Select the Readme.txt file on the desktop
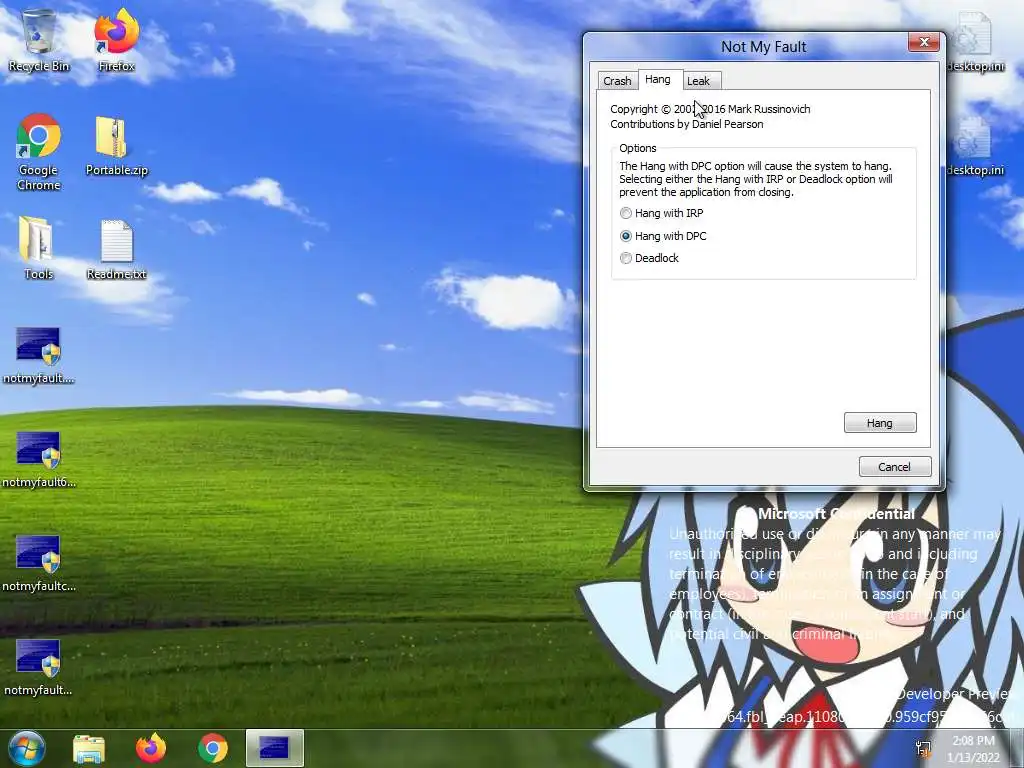Viewport: 1024px width, 768px height. coord(117,249)
